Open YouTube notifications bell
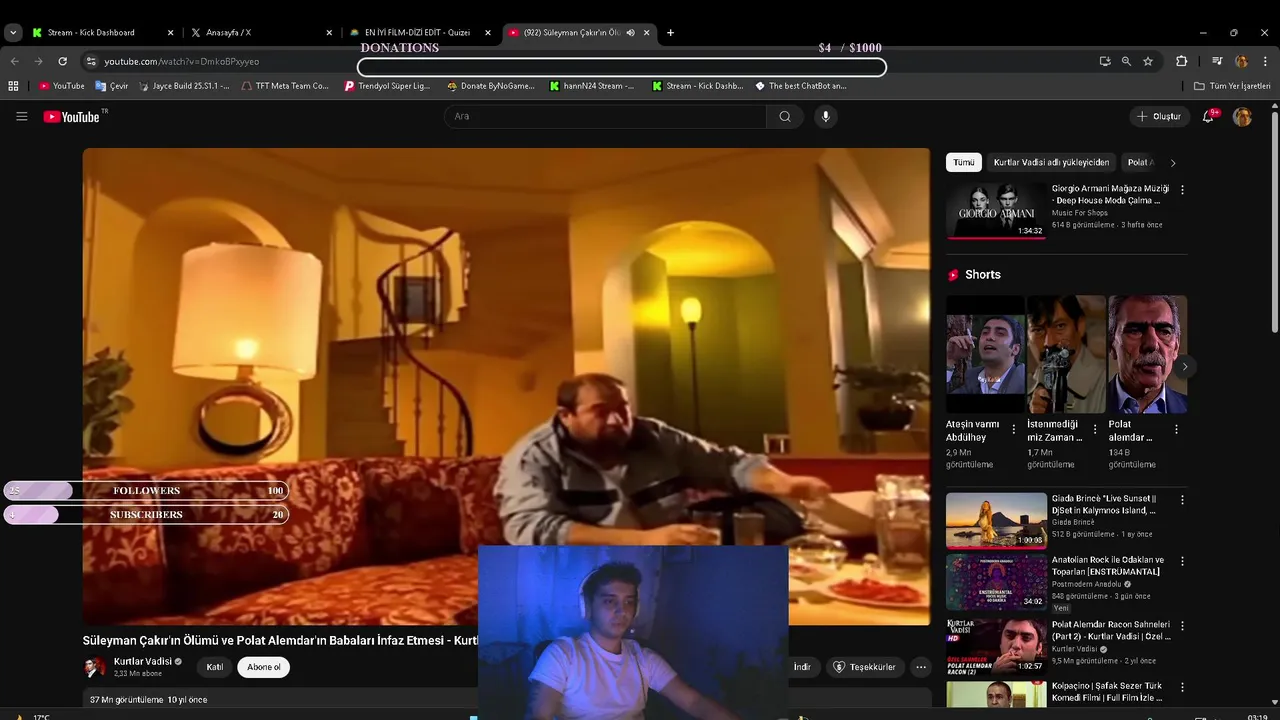Screen dimensions: 1280x720 1208,117
